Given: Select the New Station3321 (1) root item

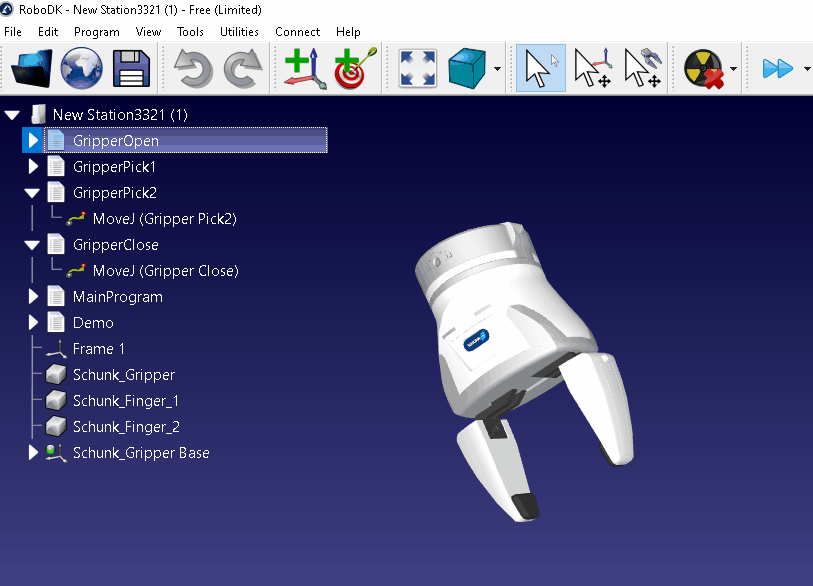Looking at the screenshot, I should point(120,115).
